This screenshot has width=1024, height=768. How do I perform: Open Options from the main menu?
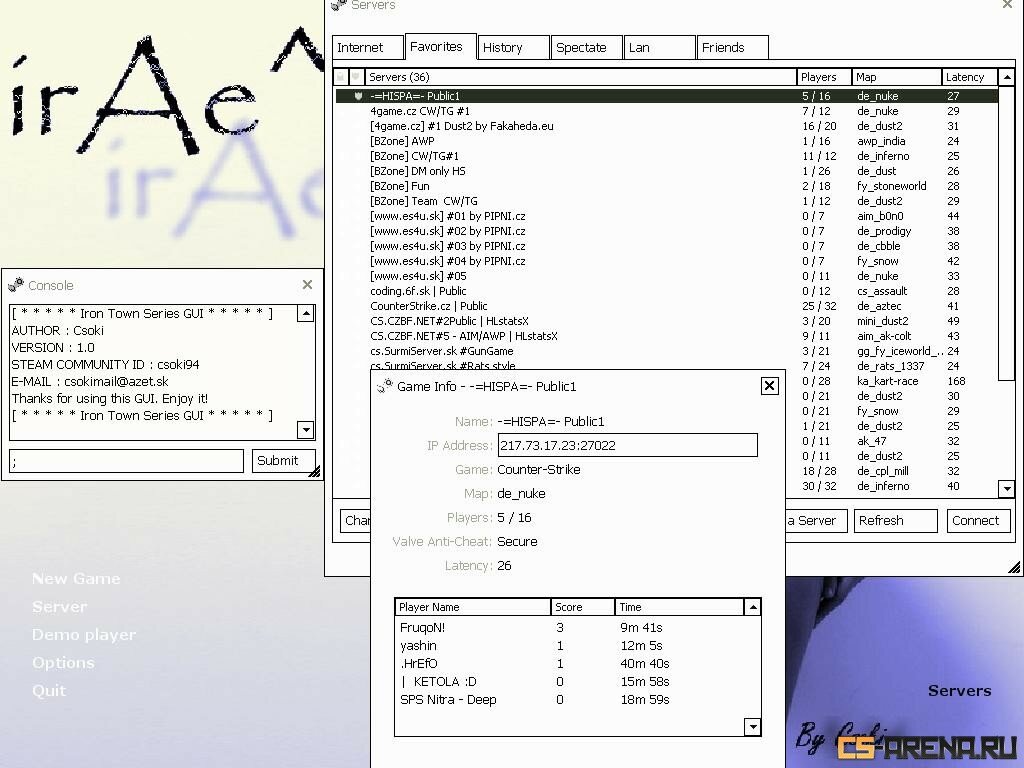[x=63, y=663]
